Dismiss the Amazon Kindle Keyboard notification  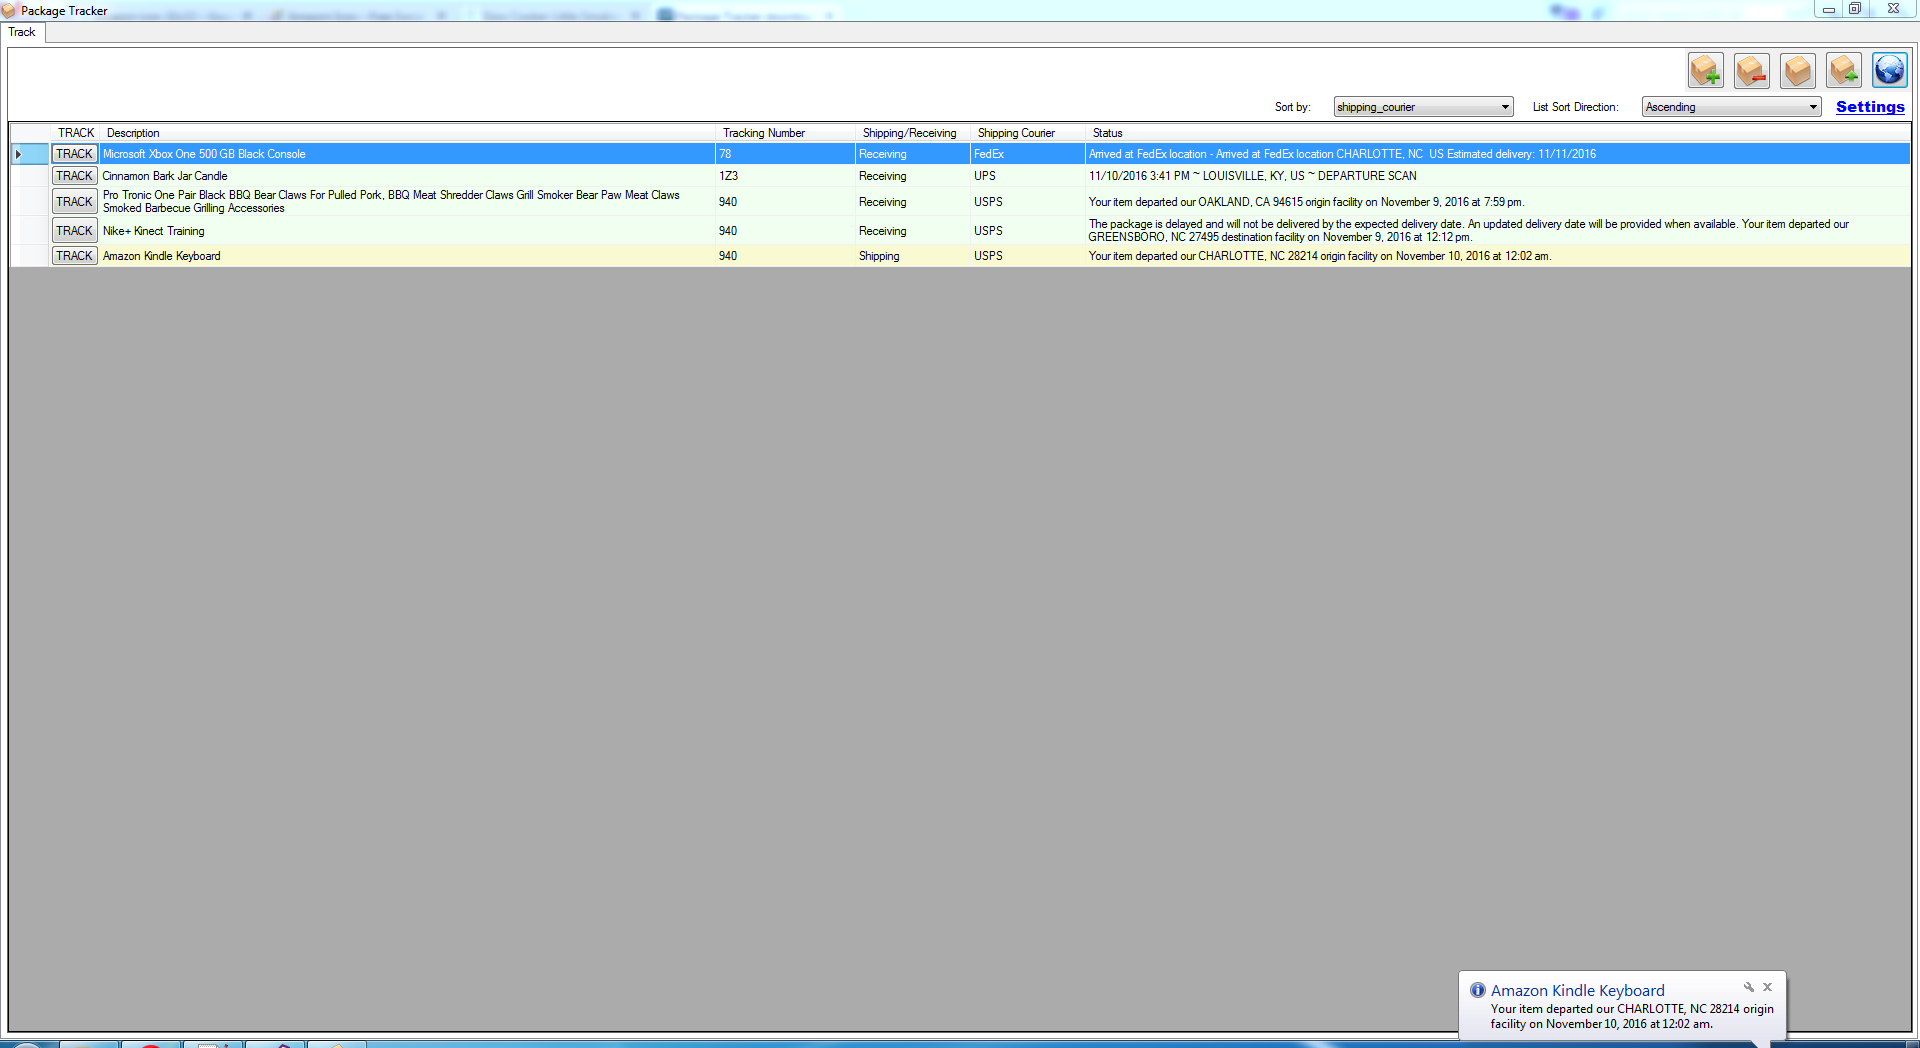tap(1767, 987)
